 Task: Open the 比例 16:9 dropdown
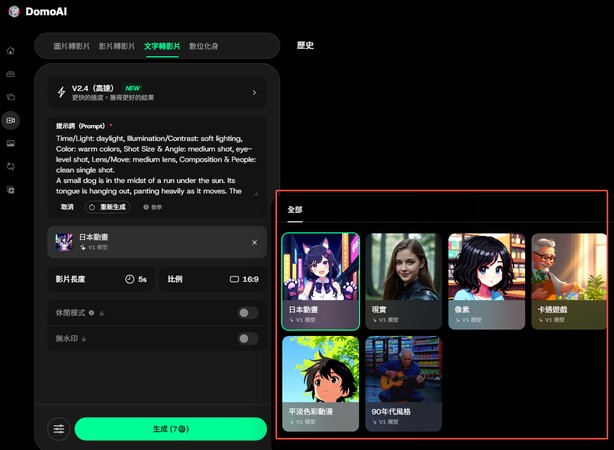click(213, 279)
